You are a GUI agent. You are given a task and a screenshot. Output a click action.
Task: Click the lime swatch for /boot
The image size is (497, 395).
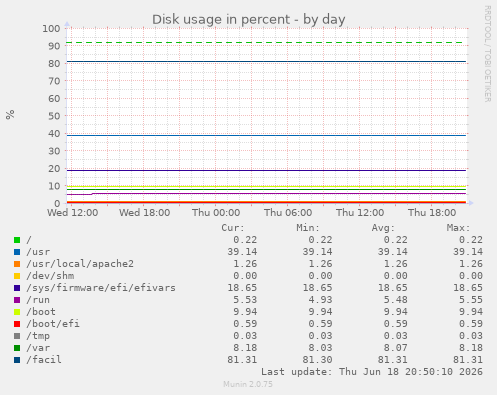tap(17, 312)
